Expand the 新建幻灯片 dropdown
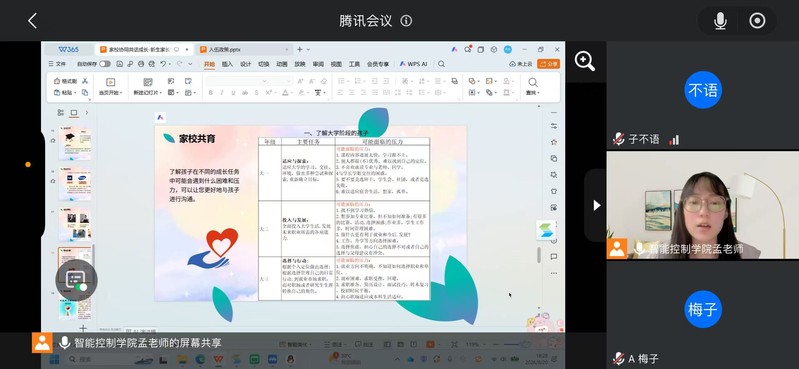The image size is (799, 369). point(148,93)
